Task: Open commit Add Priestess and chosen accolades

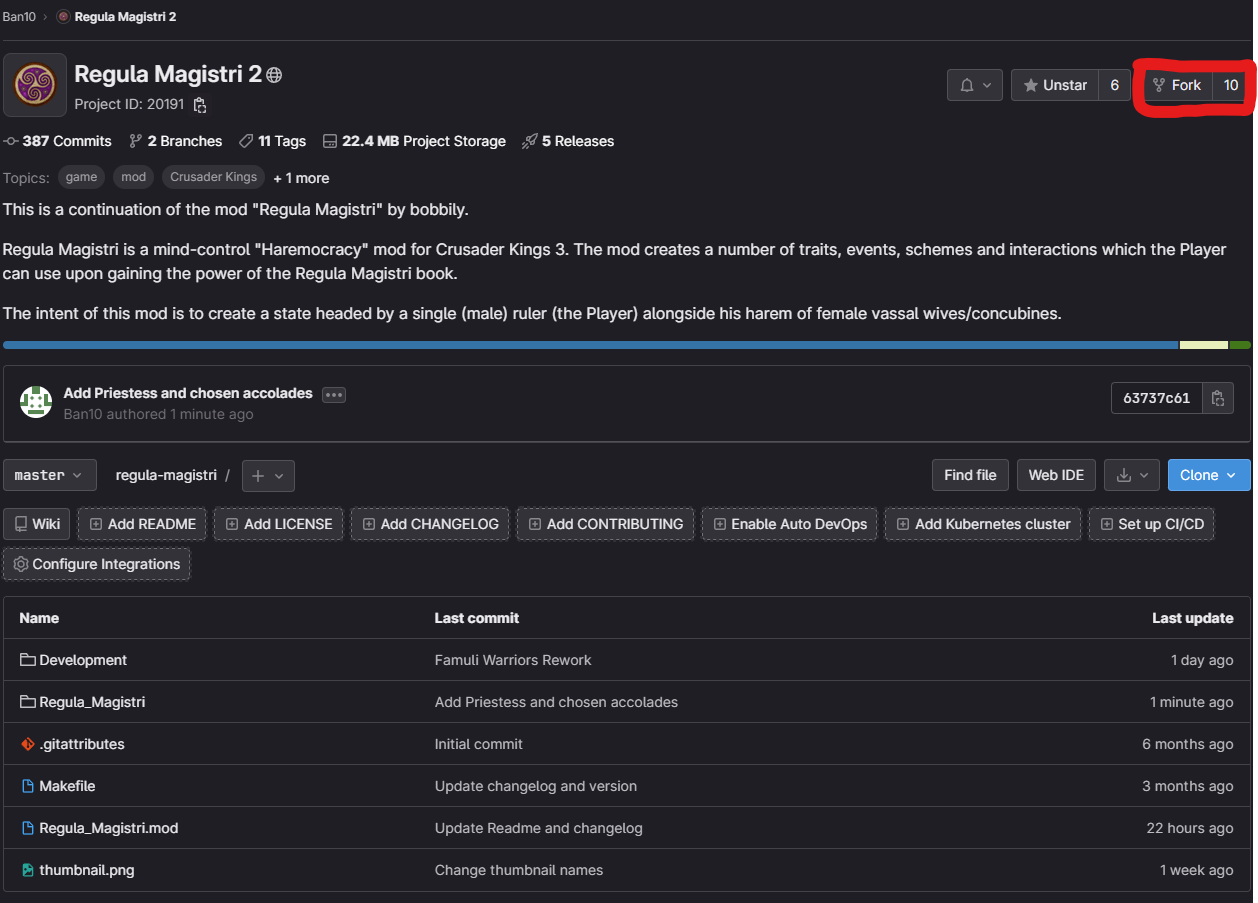Action: 188,393
